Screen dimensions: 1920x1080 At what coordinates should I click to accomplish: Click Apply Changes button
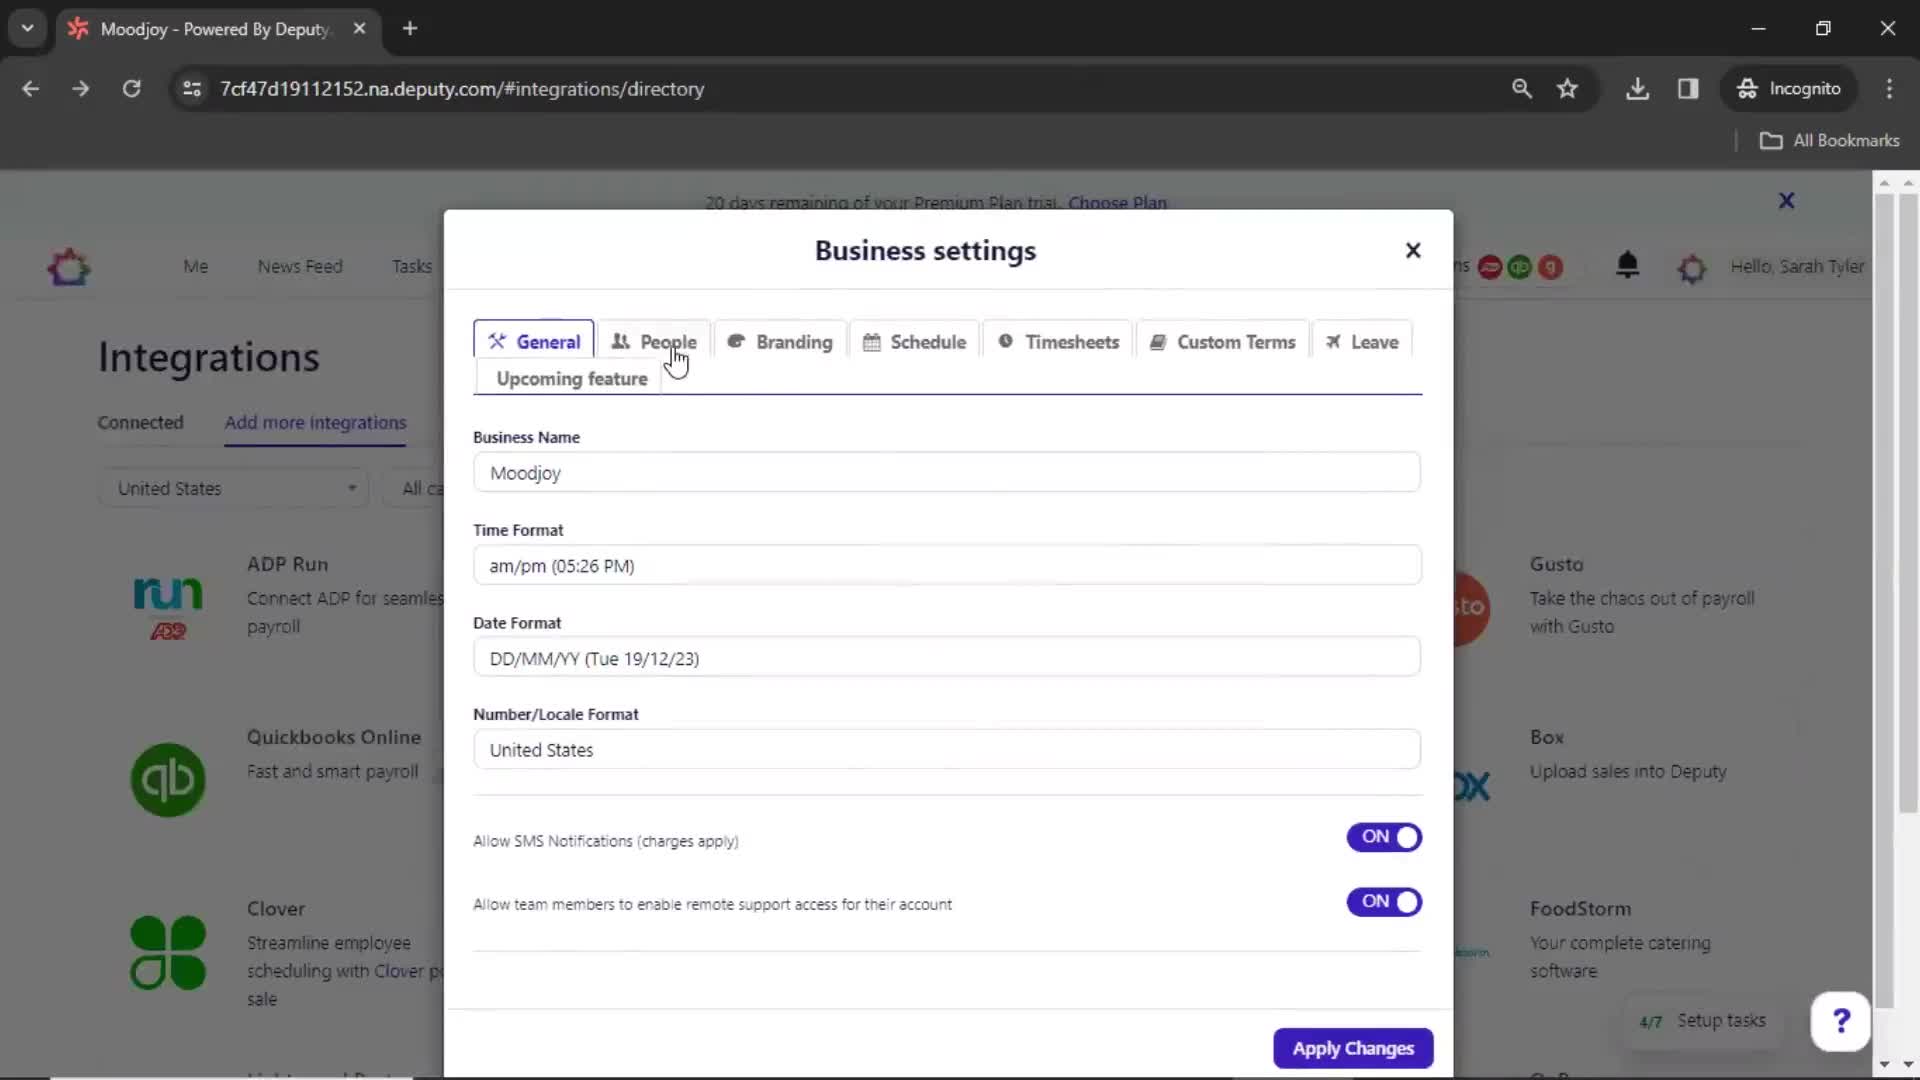click(1353, 1048)
